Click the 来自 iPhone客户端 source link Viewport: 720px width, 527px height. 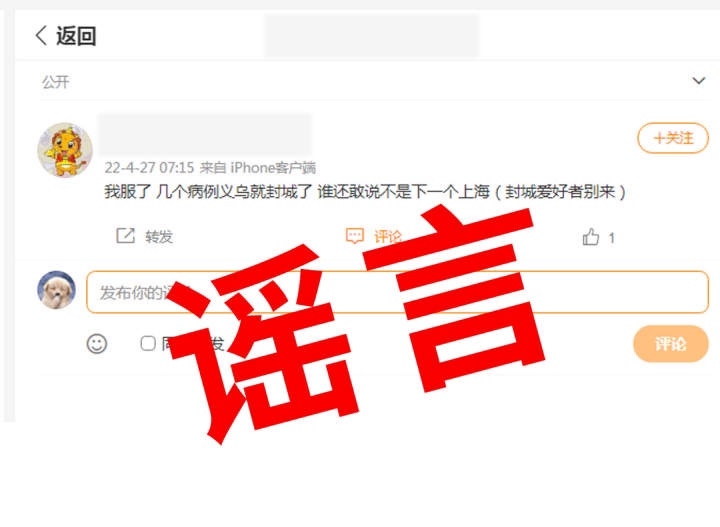(258, 168)
